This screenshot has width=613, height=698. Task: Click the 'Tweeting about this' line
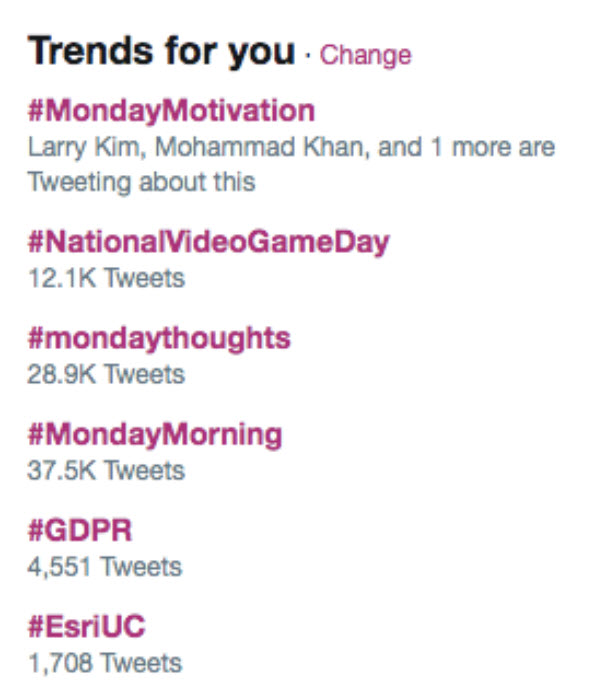point(141,182)
